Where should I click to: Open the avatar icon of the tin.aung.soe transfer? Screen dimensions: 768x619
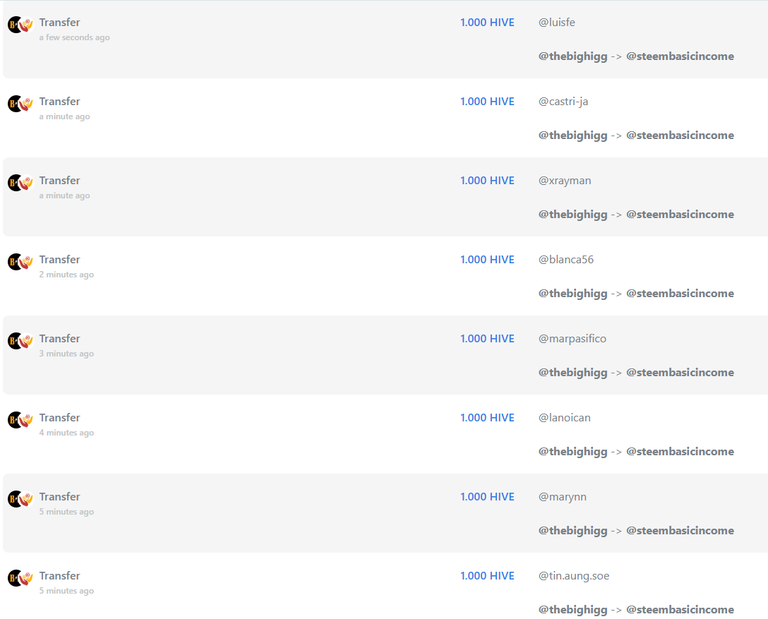pos(20,578)
